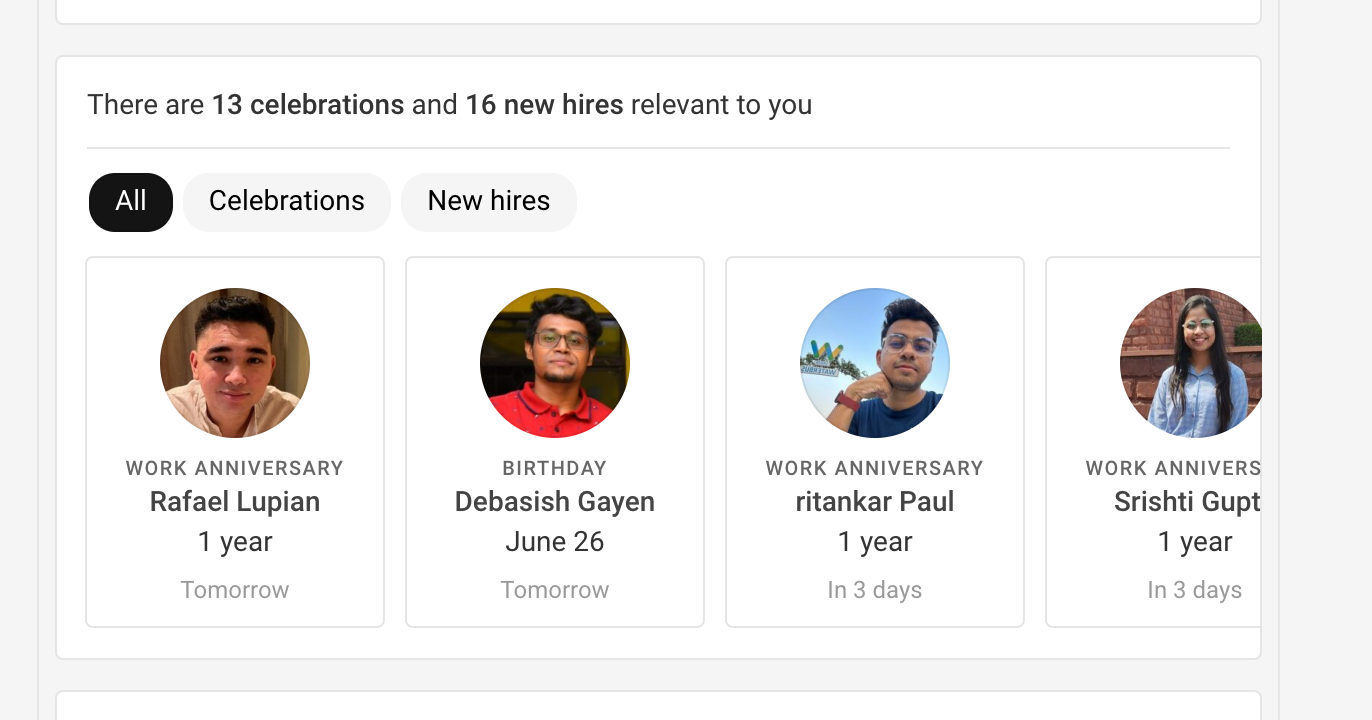Image resolution: width=1372 pixels, height=720 pixels.
Task: Click Tomorrow text under Rafael Lupian
Action: click(x=235, y=590)
